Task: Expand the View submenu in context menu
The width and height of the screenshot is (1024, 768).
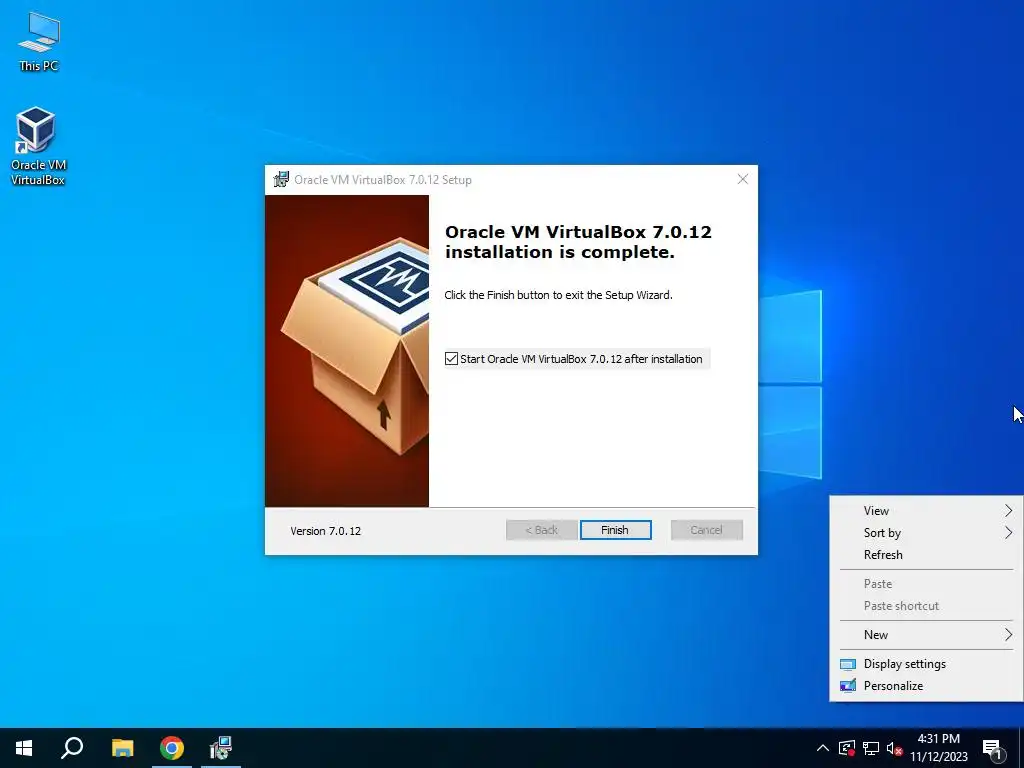Action: coord(926,511)
